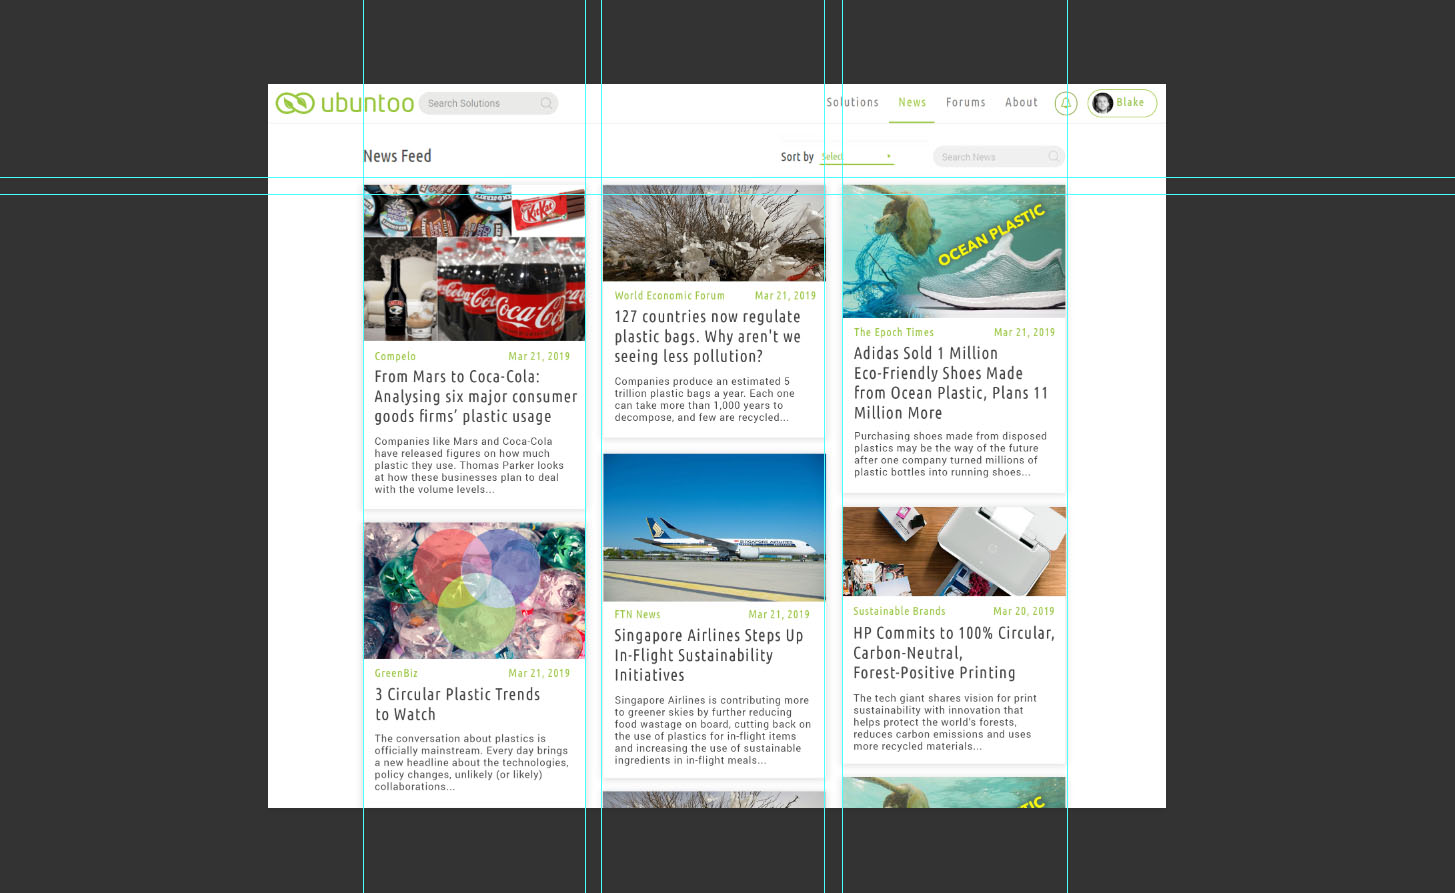
Task: Click the Sustainable Brands source label
Action: tap(899, 611)
